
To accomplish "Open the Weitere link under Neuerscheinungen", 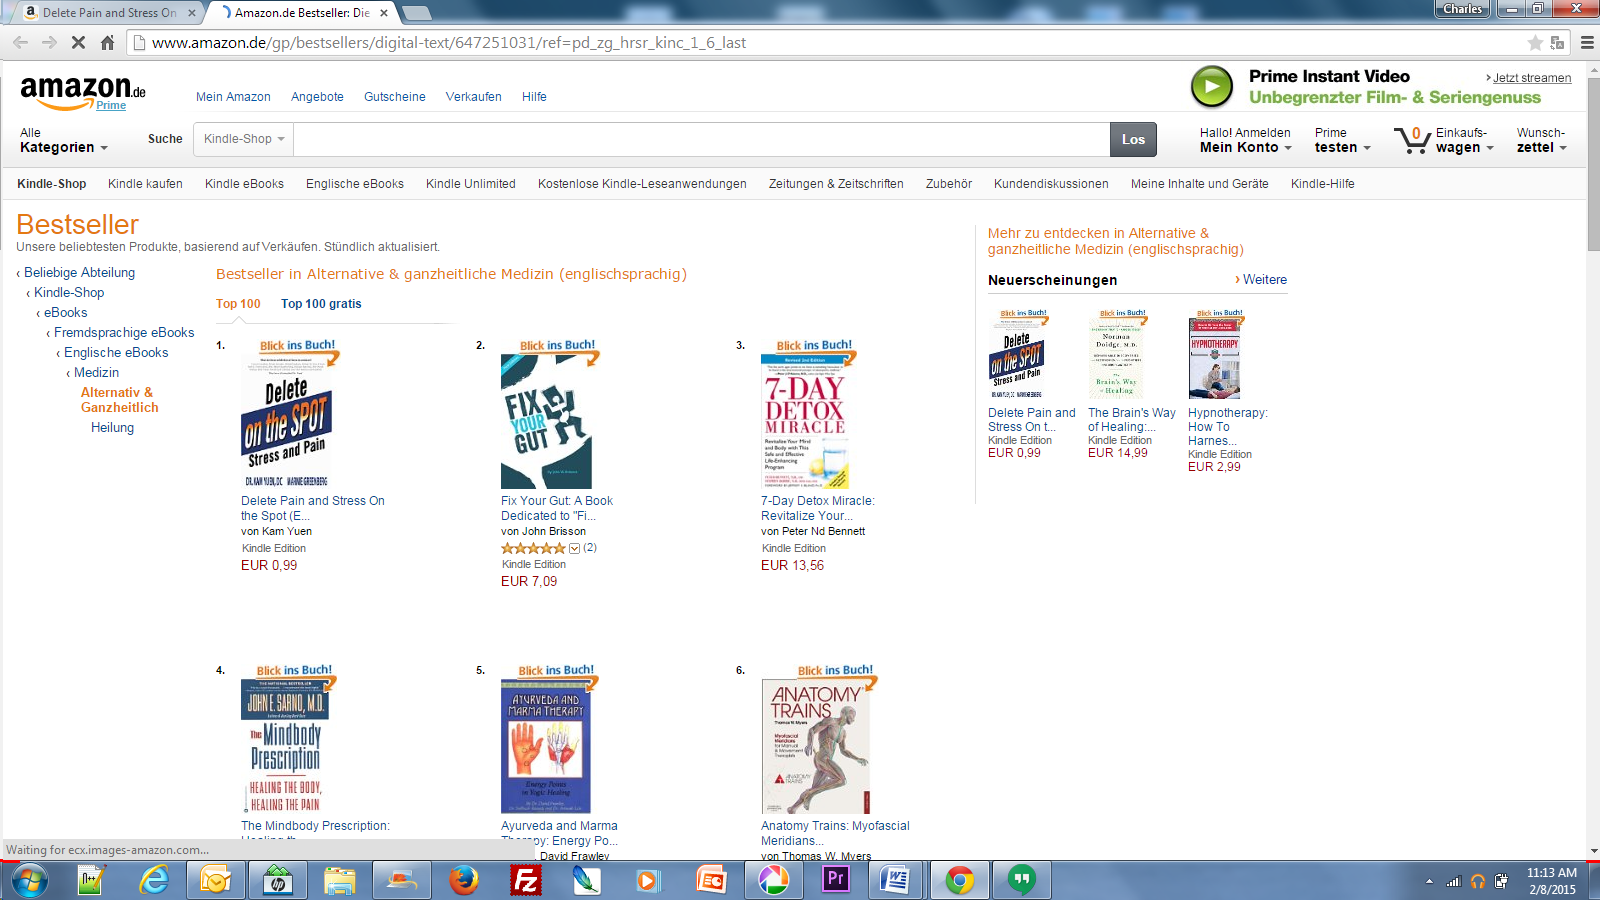I will tap(1261, 280).
